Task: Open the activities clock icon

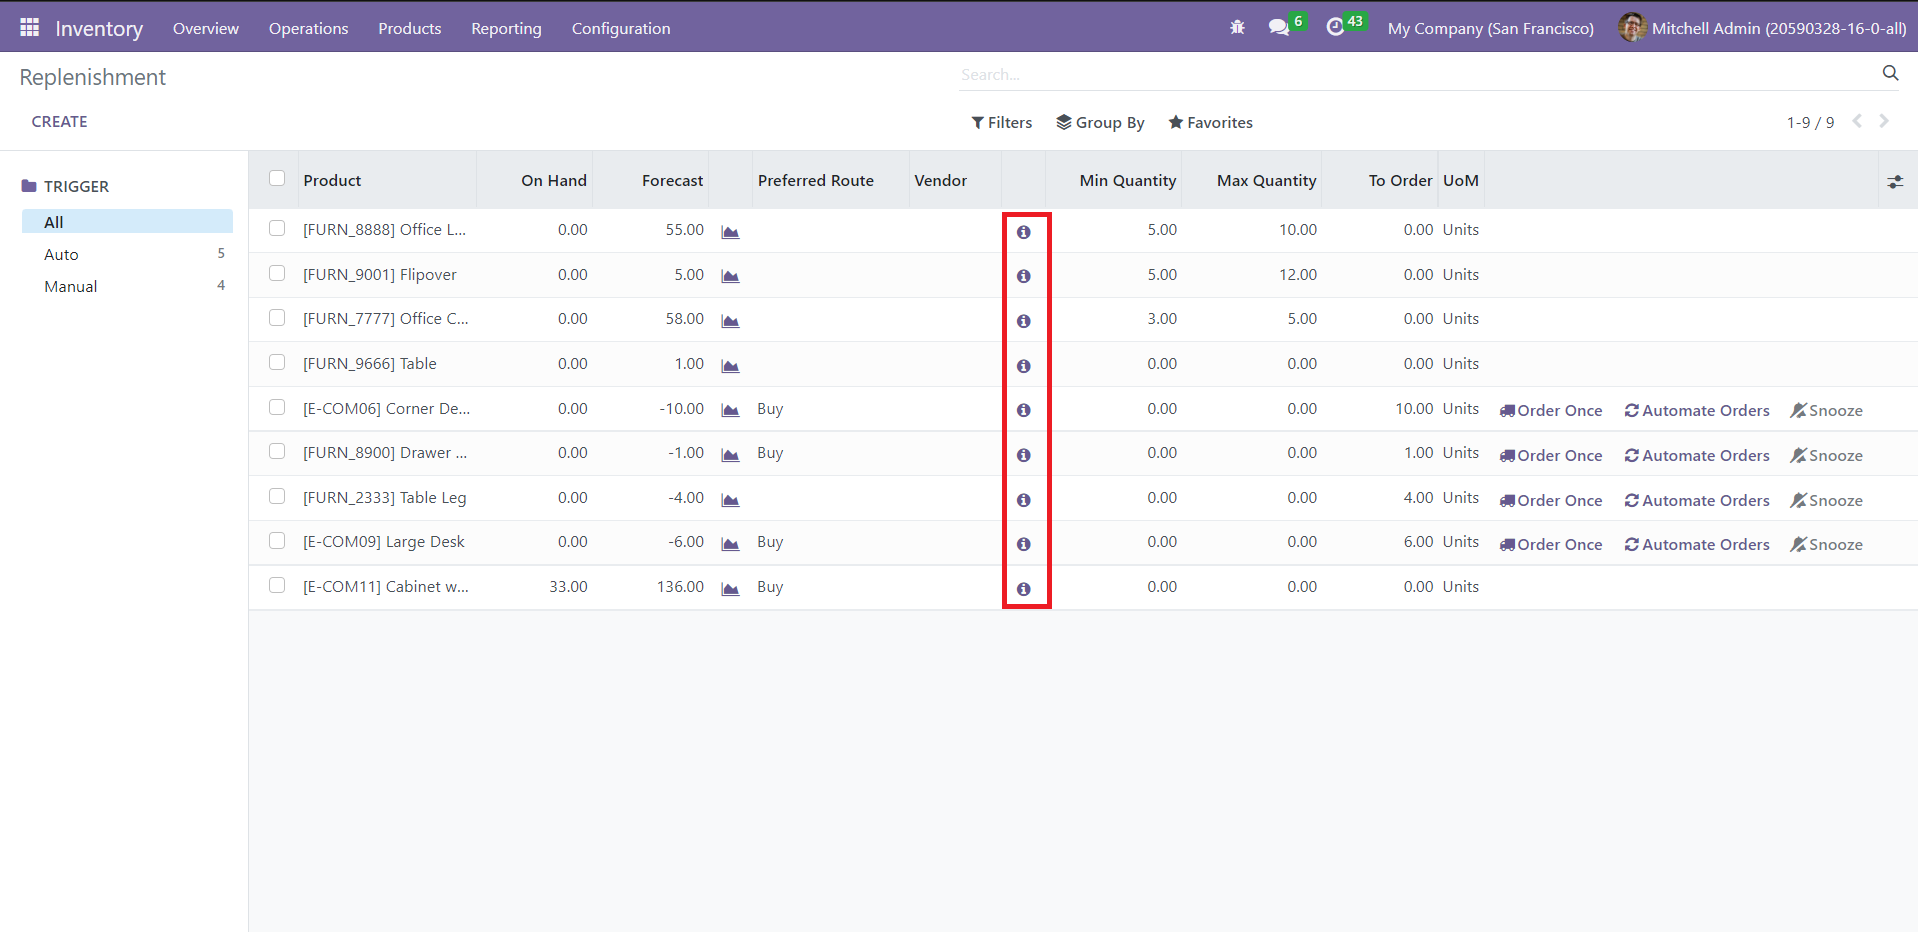Action: pyautogui.click(x=1335, y=27)
